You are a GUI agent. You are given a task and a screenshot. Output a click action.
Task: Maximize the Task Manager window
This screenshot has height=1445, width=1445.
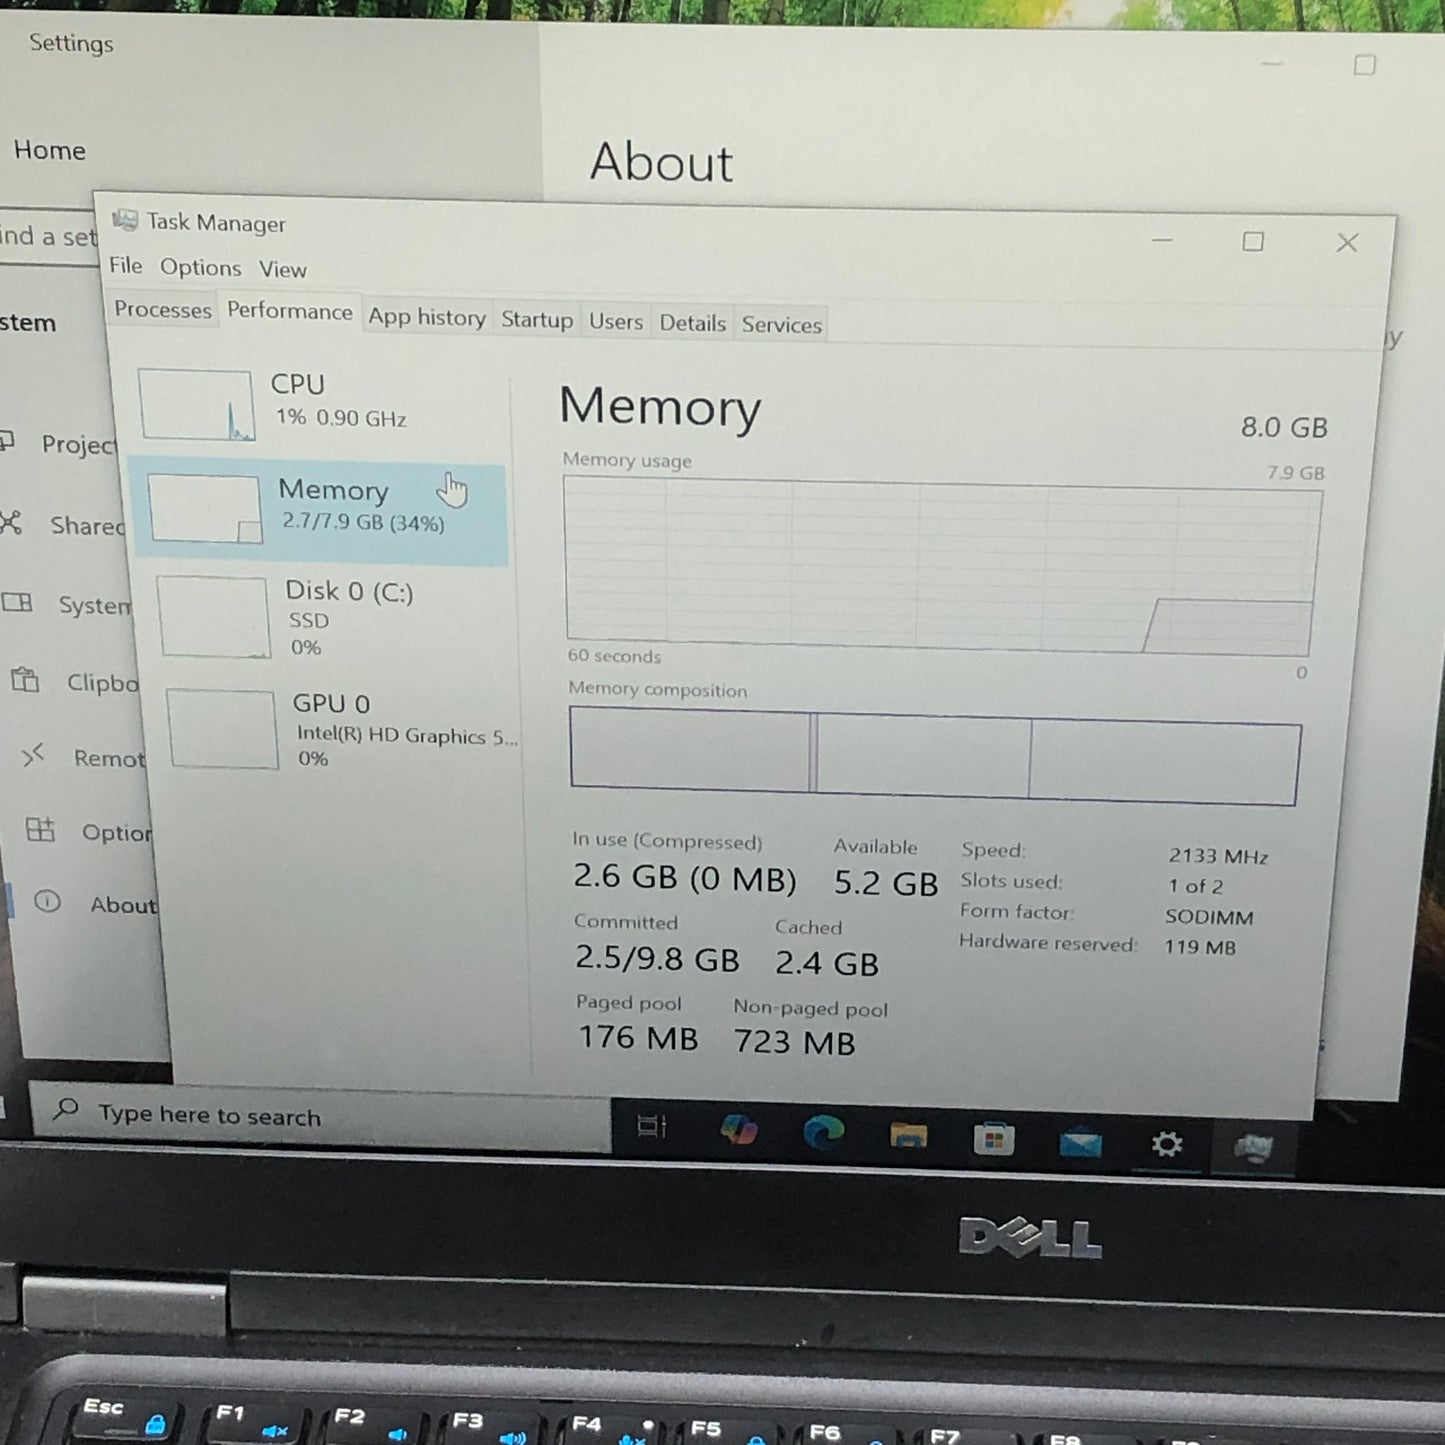coord(1252,242)
